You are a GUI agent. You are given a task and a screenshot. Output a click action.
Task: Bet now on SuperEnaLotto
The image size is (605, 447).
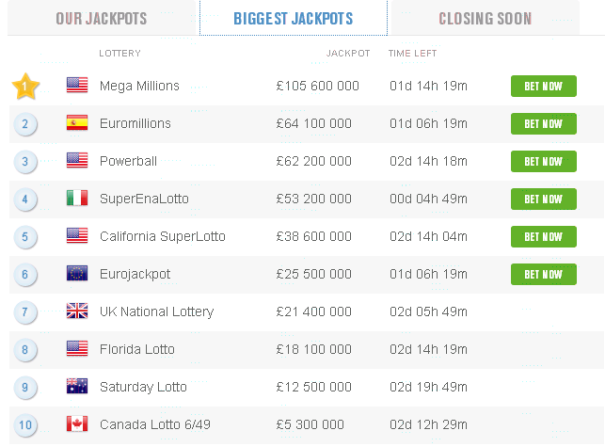click(x=544, y=199)
